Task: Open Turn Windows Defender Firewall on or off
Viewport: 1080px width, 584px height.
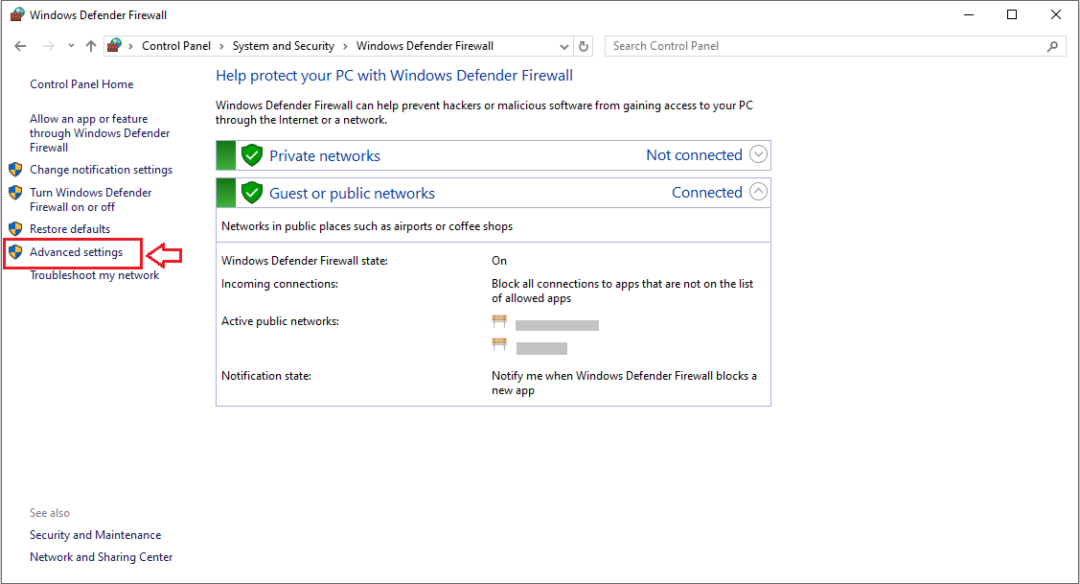Action: [x=90, y=200]
